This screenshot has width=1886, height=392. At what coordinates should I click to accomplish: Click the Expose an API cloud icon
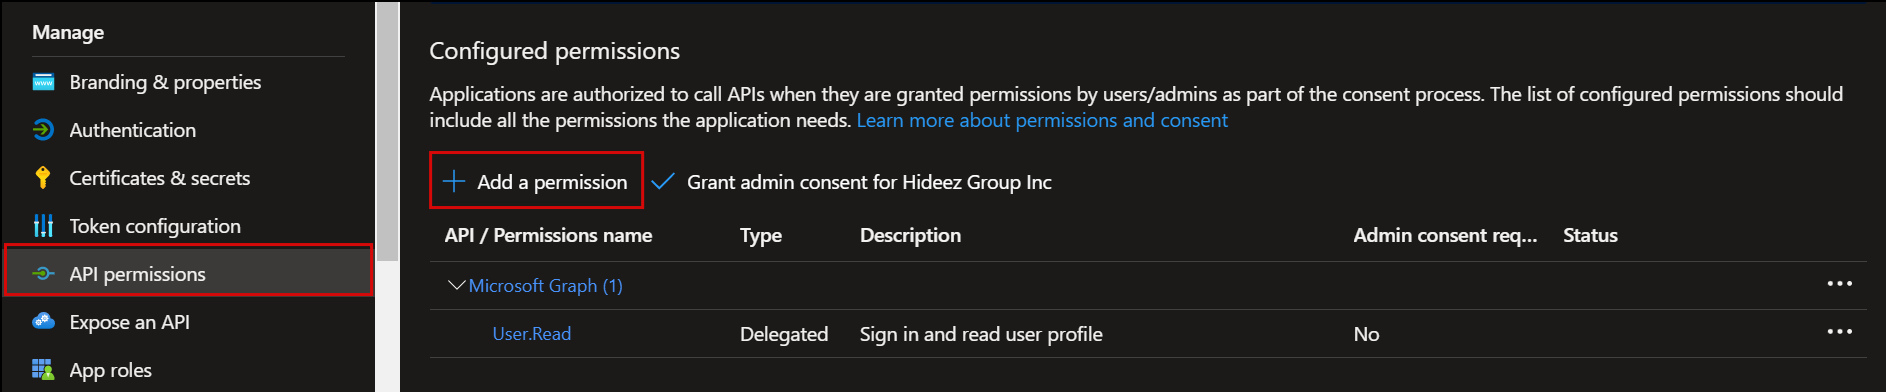click(43, 321)
